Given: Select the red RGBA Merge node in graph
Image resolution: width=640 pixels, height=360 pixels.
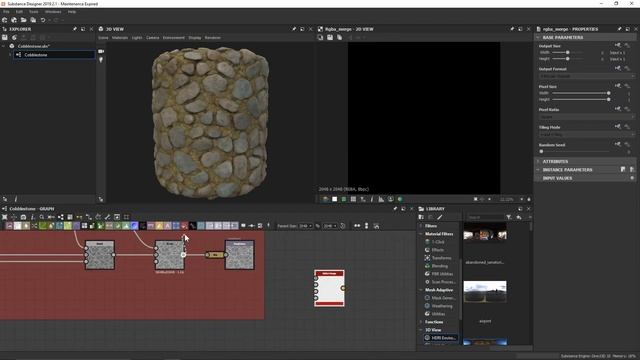Looking at the screenshot, I should click(x=329, y=288).
